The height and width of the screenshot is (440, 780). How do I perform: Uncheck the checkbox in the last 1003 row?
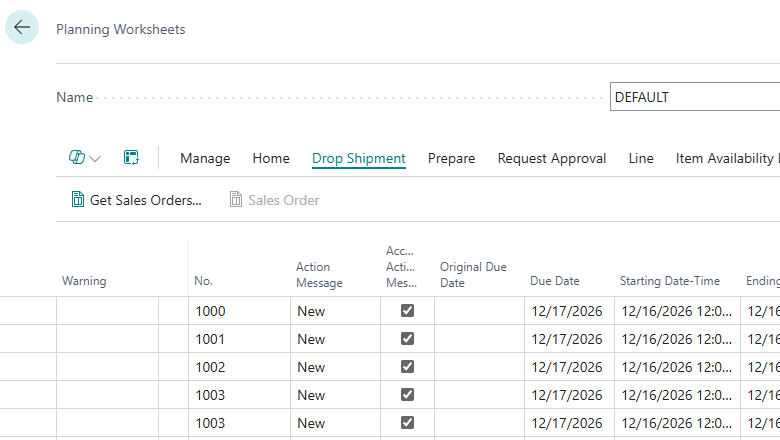tap(407, 423)
